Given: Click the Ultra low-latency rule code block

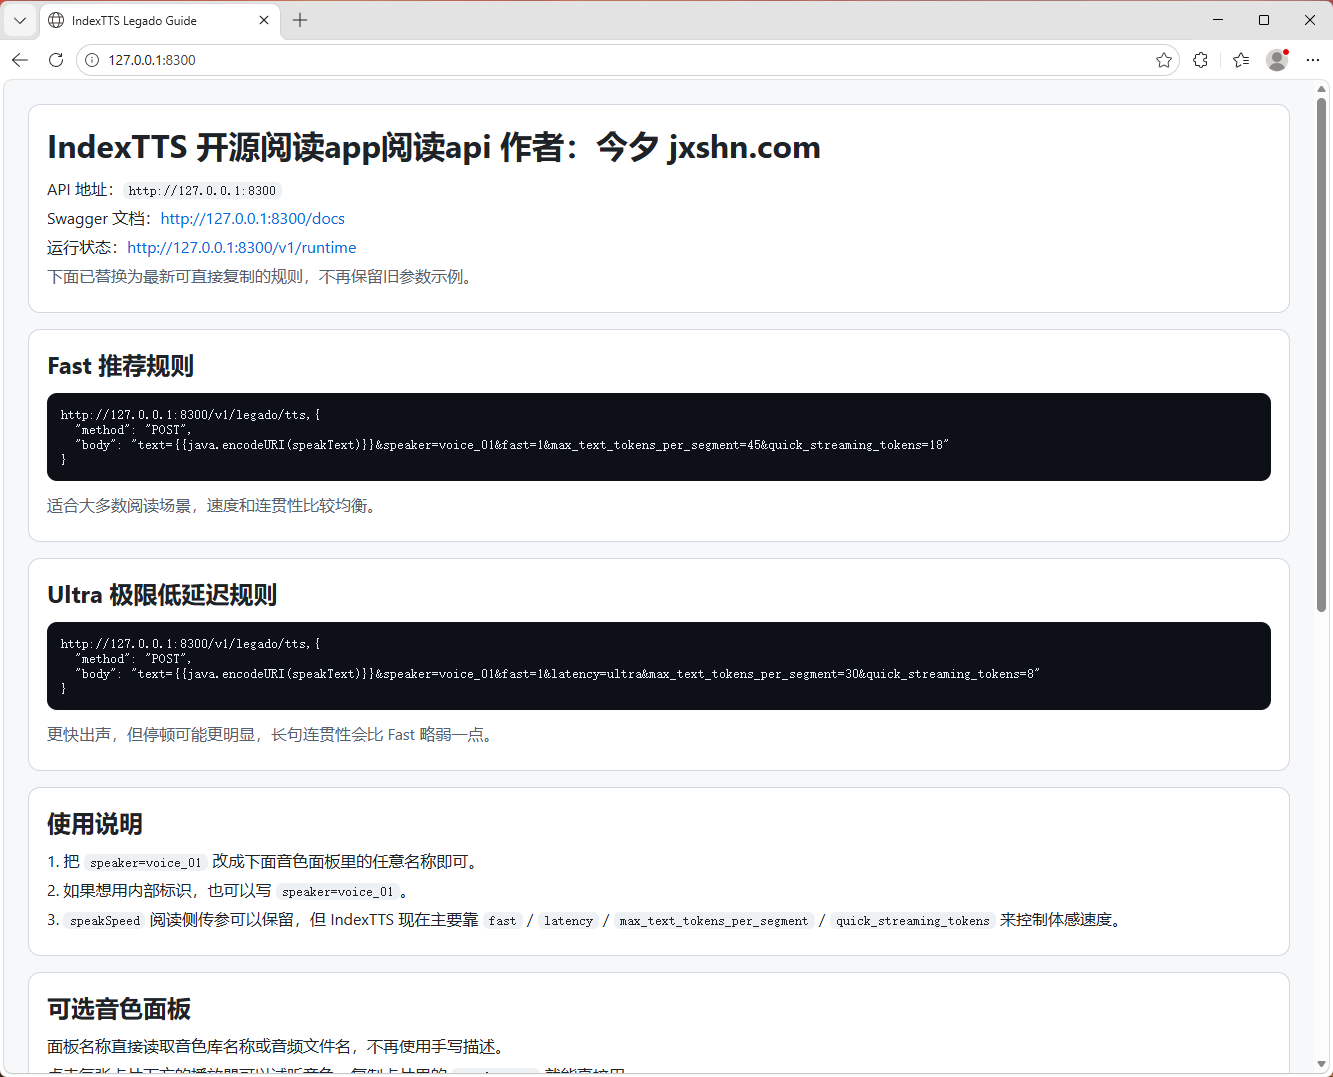Looking at the screenshot, I should pos(659,666).
